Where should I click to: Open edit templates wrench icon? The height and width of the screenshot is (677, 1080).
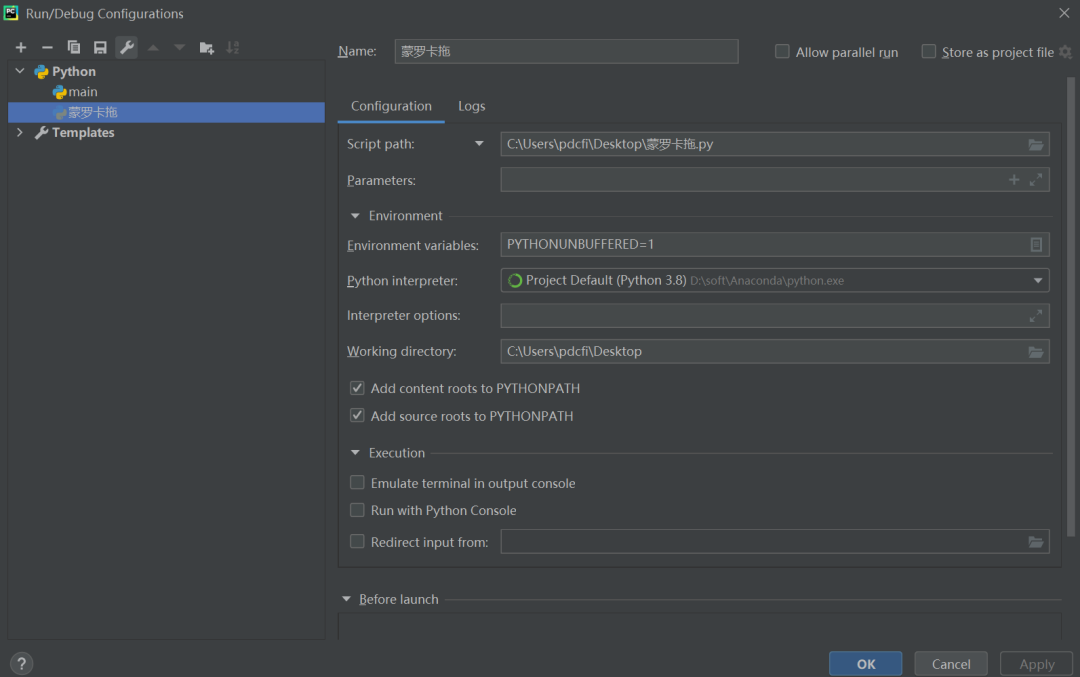127,48
